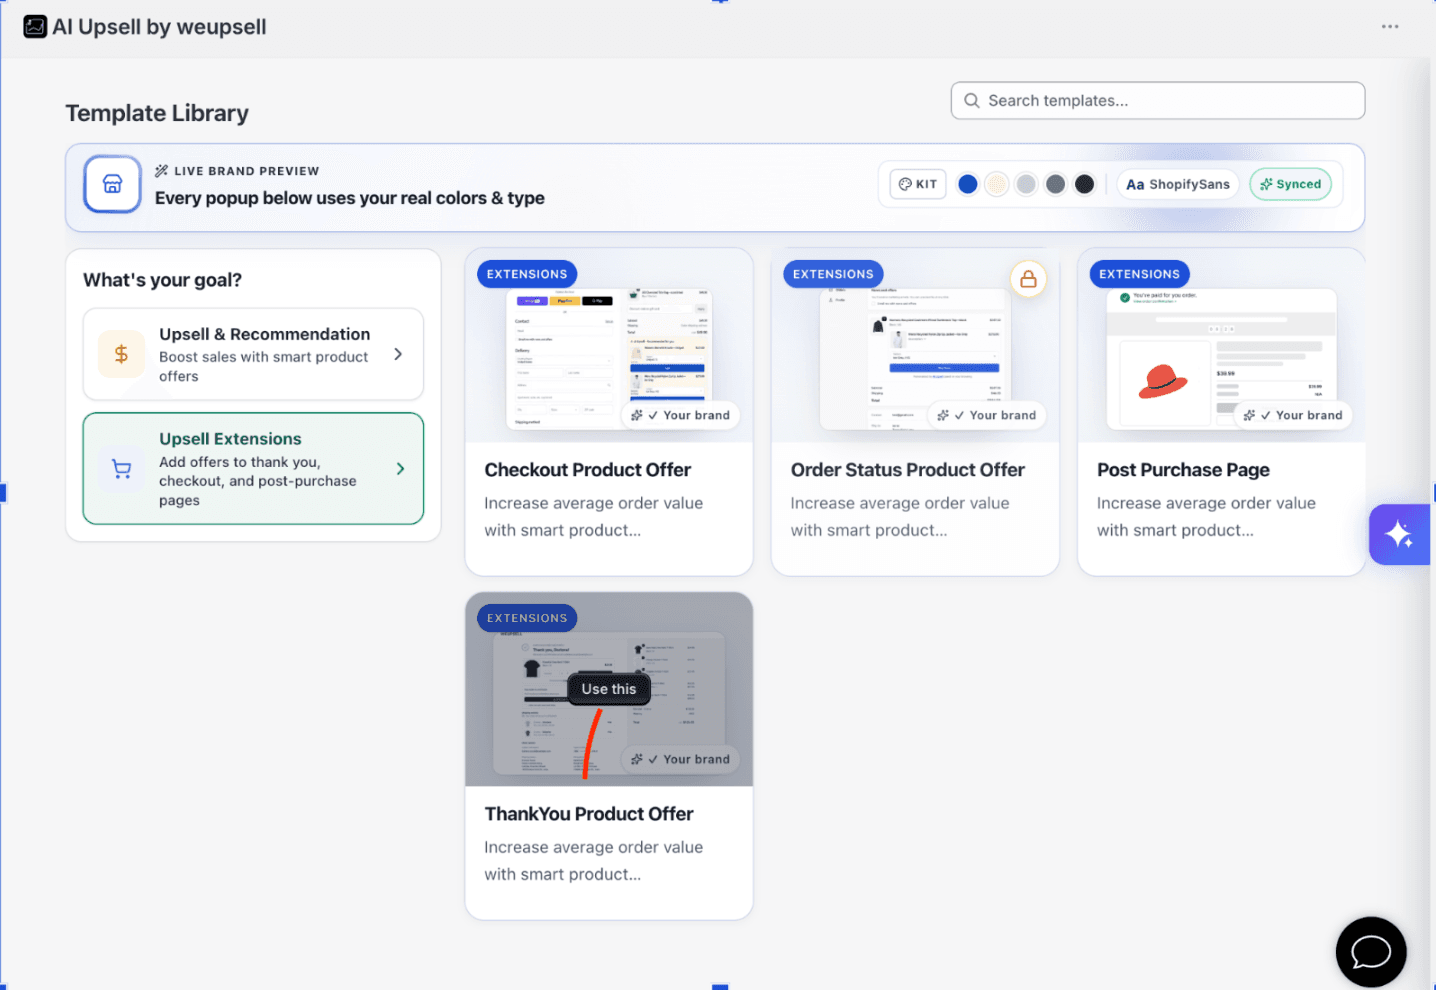The image size is (1436, 990).
Task: Open the Order Status Product Offer title
Action: point(908,470)
